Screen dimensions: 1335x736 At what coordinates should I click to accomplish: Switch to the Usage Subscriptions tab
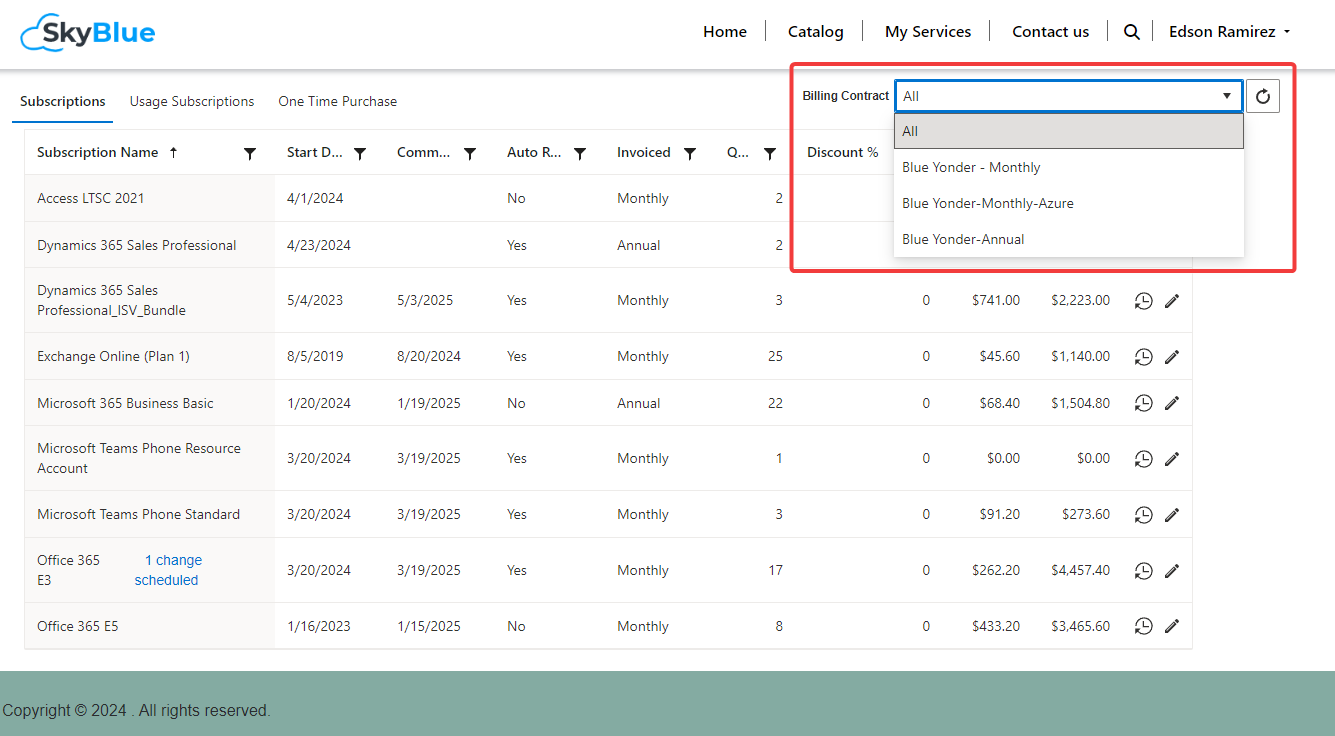[192, 102]
